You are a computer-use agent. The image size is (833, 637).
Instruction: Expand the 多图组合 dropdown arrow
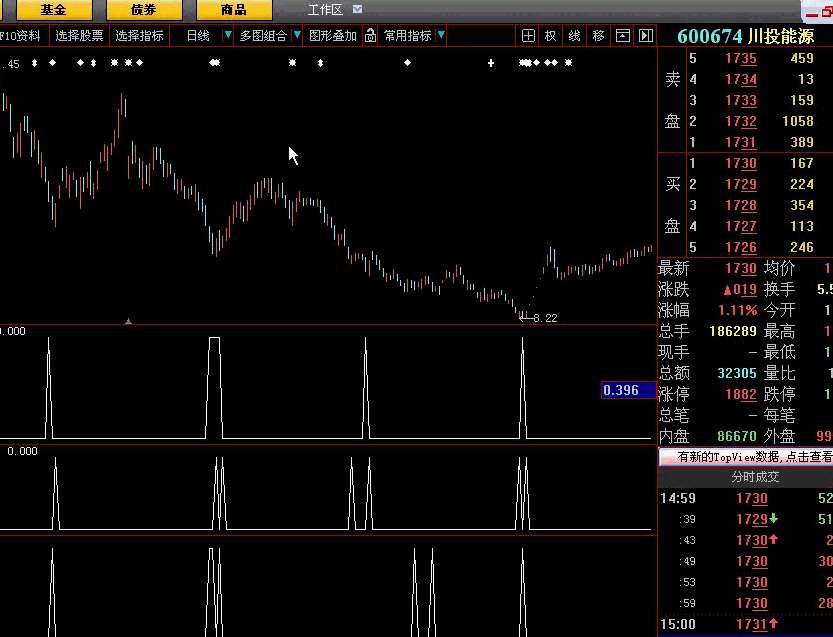point(297,36)
